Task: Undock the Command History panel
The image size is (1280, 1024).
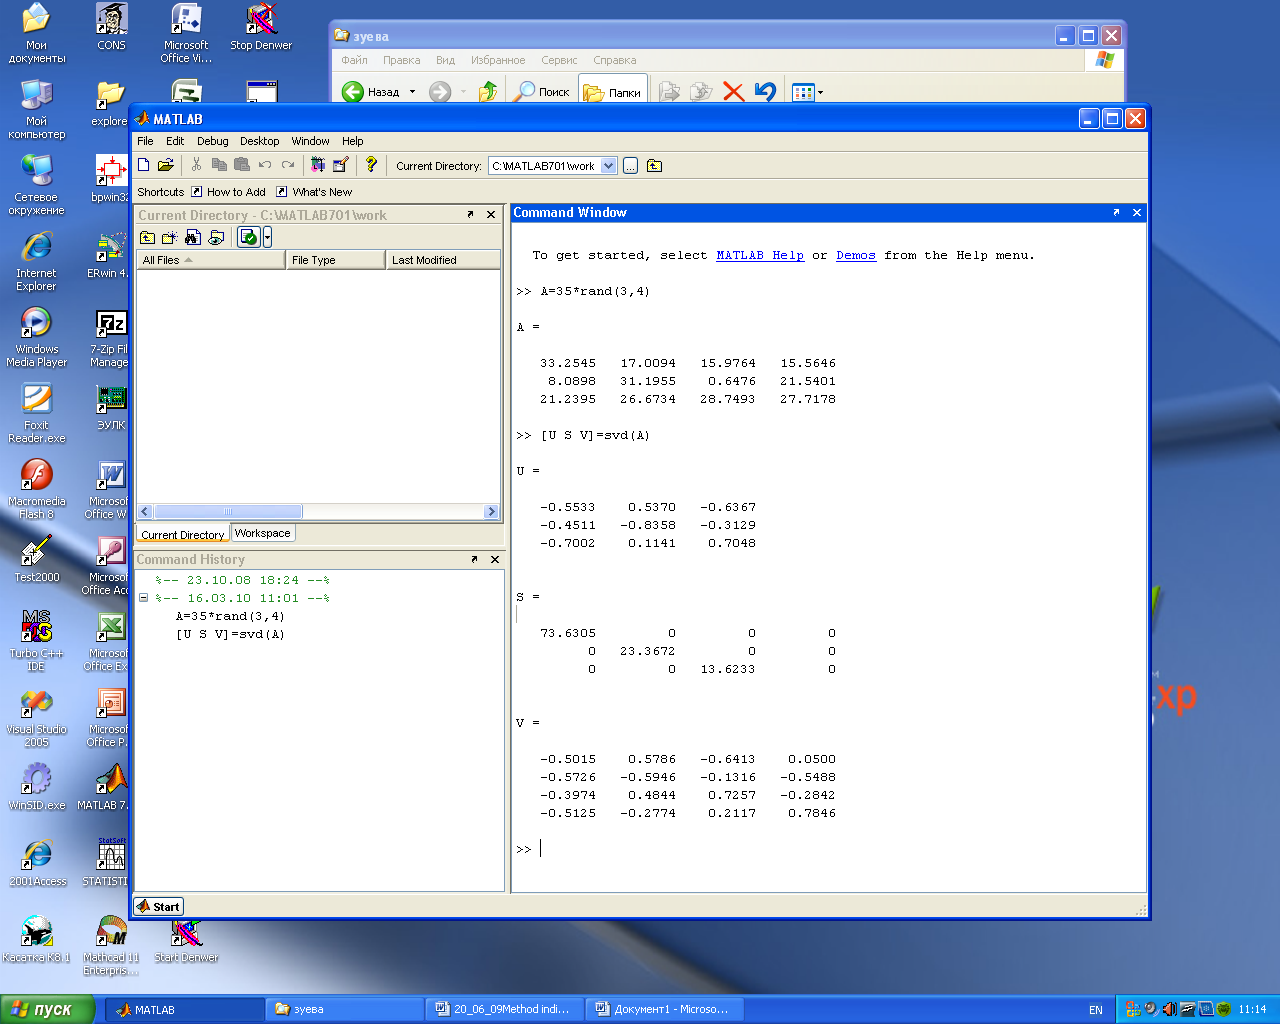Action: tap(474, 559)
